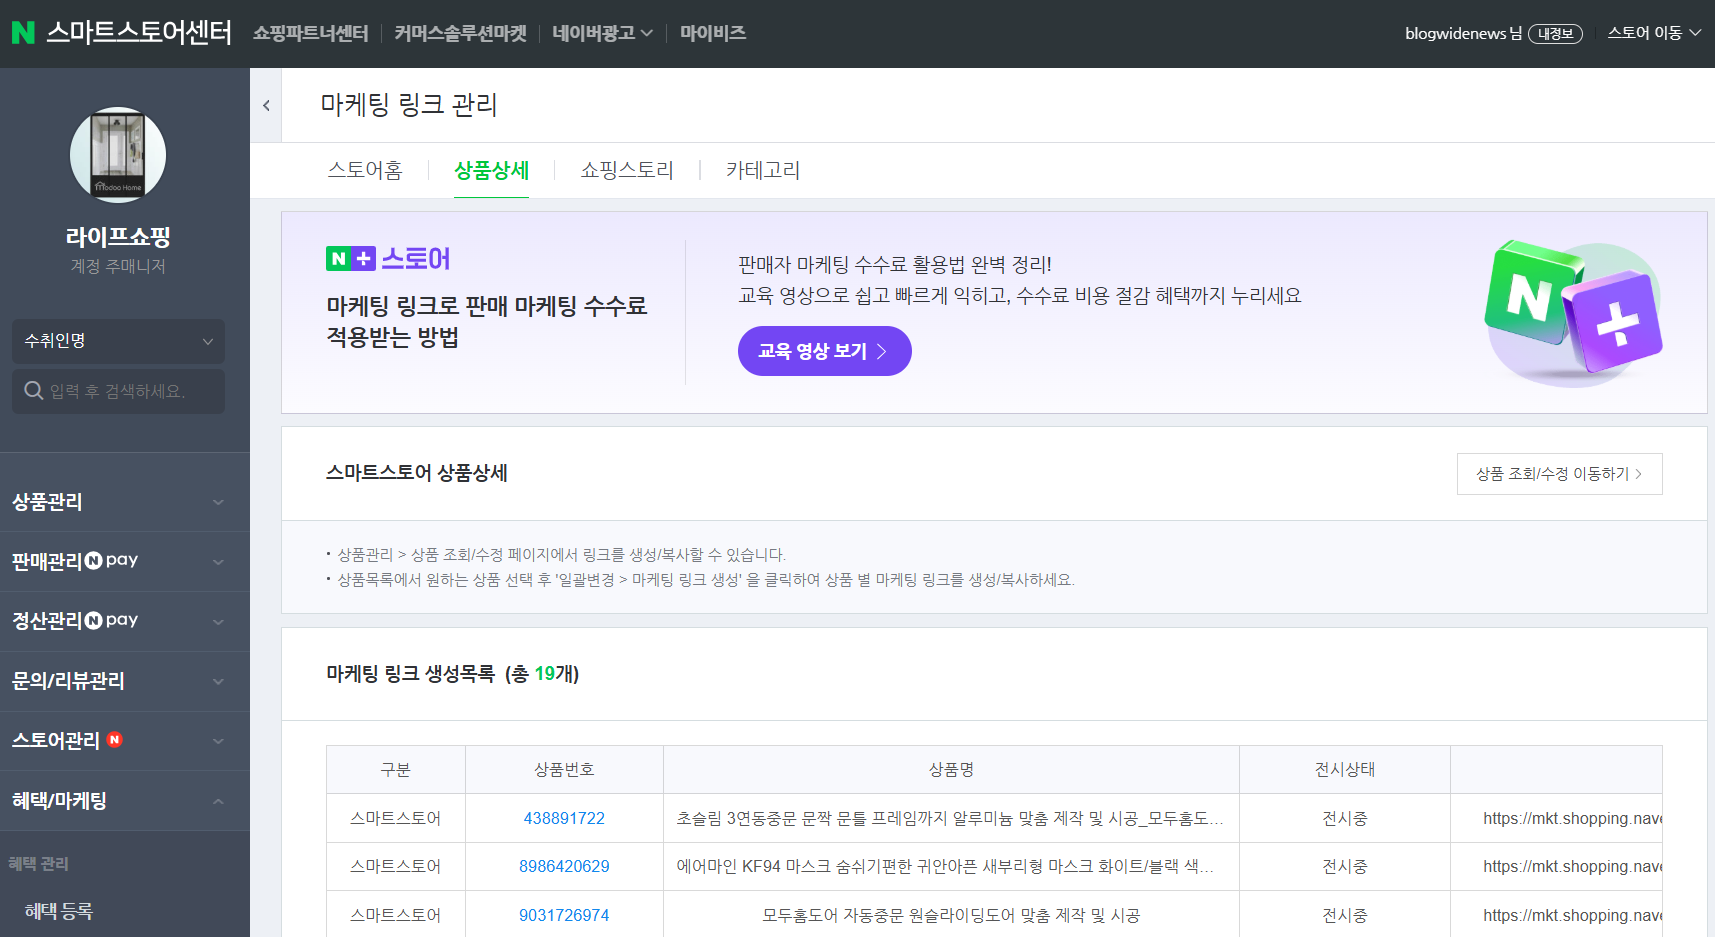Click the N plus 3D illustration
Image resolution: width=1715 pixels, height=937 pixels.
tap(1573, 312)
